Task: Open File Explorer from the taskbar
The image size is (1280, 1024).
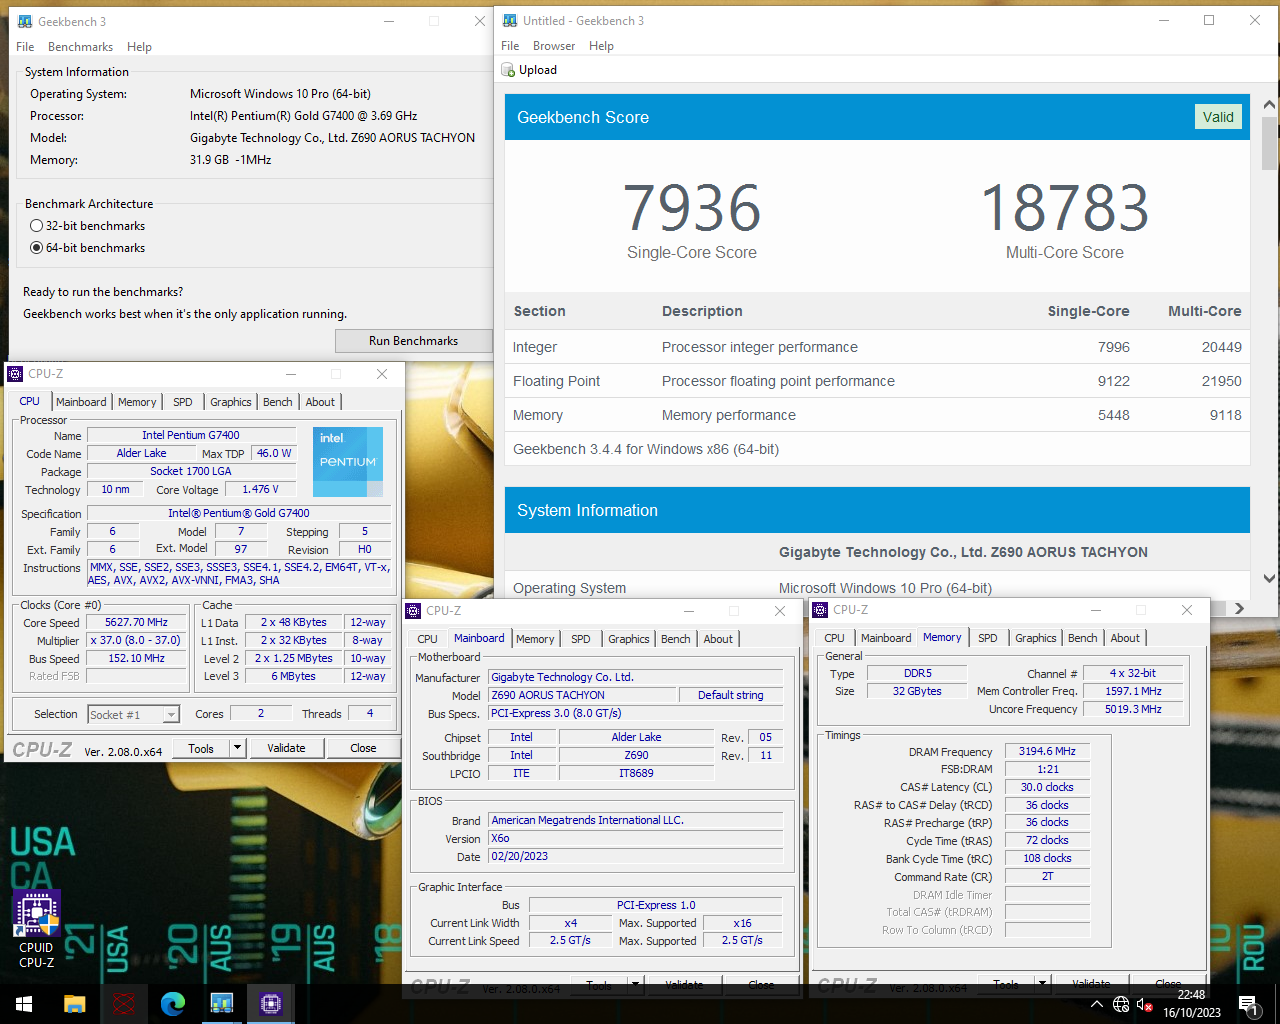Action: [74, 1004]
